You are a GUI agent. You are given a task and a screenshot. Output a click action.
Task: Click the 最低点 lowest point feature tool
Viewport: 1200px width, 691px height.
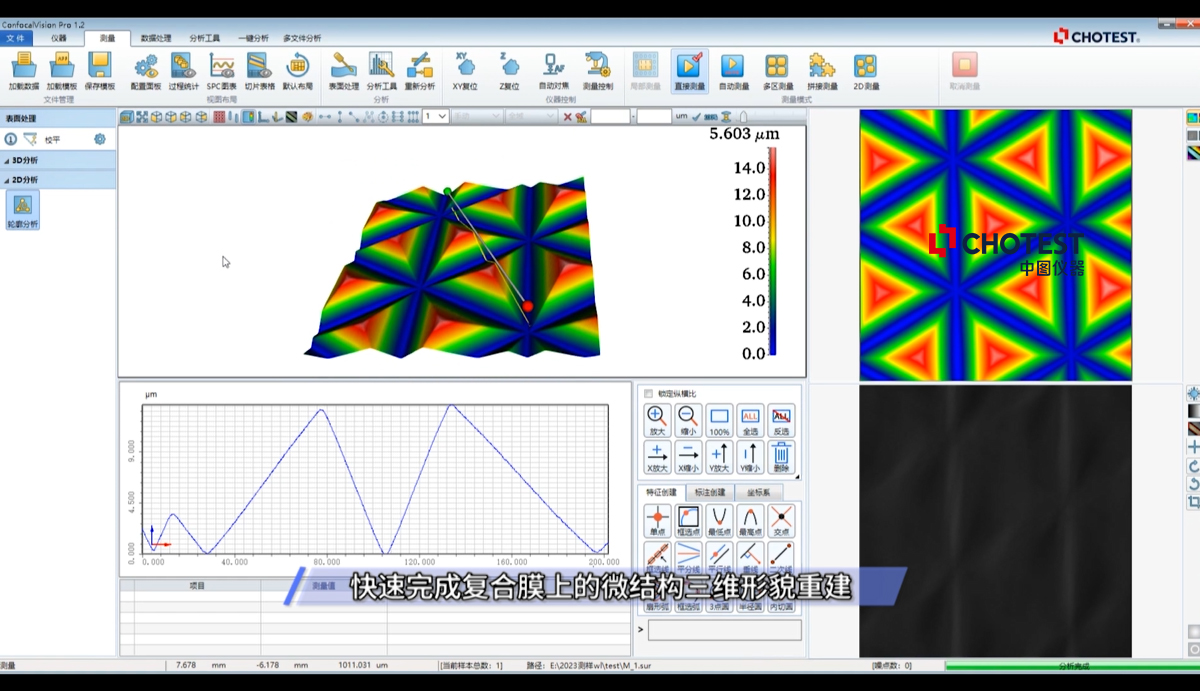(718, 521)
